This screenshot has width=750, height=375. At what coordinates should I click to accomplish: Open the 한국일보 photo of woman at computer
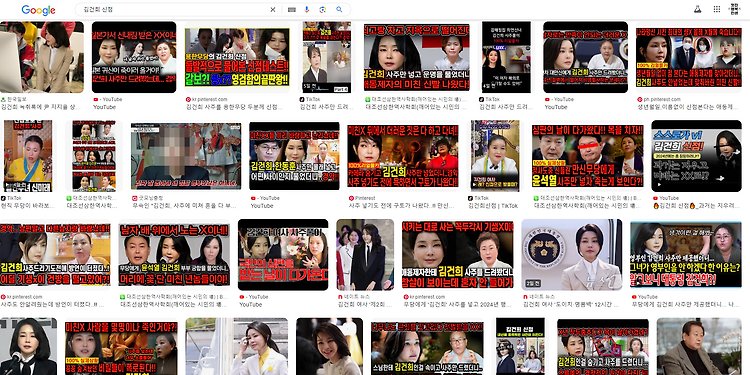pyautogui.click(x=42, y=57)
